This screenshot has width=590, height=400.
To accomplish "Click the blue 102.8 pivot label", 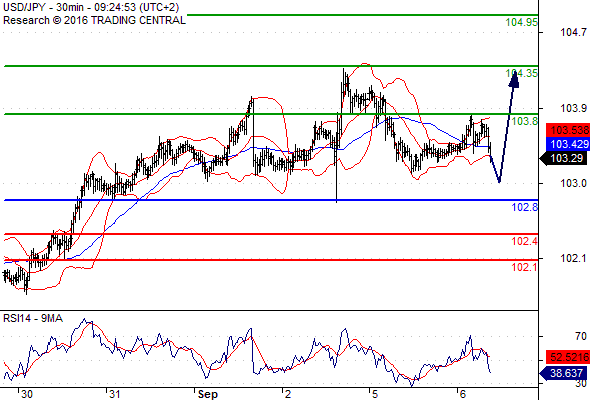I will tap(525, 207).
